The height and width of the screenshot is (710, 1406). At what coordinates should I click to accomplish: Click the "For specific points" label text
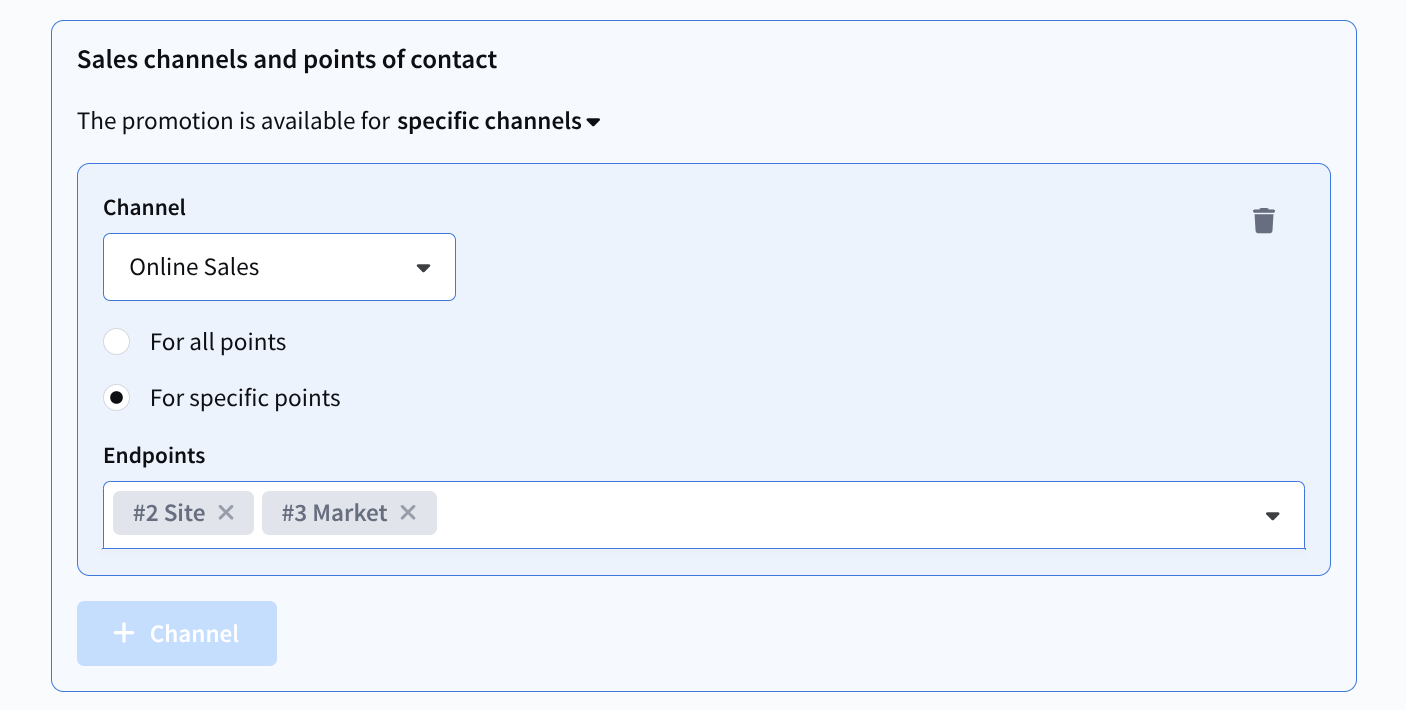point(245,398)
